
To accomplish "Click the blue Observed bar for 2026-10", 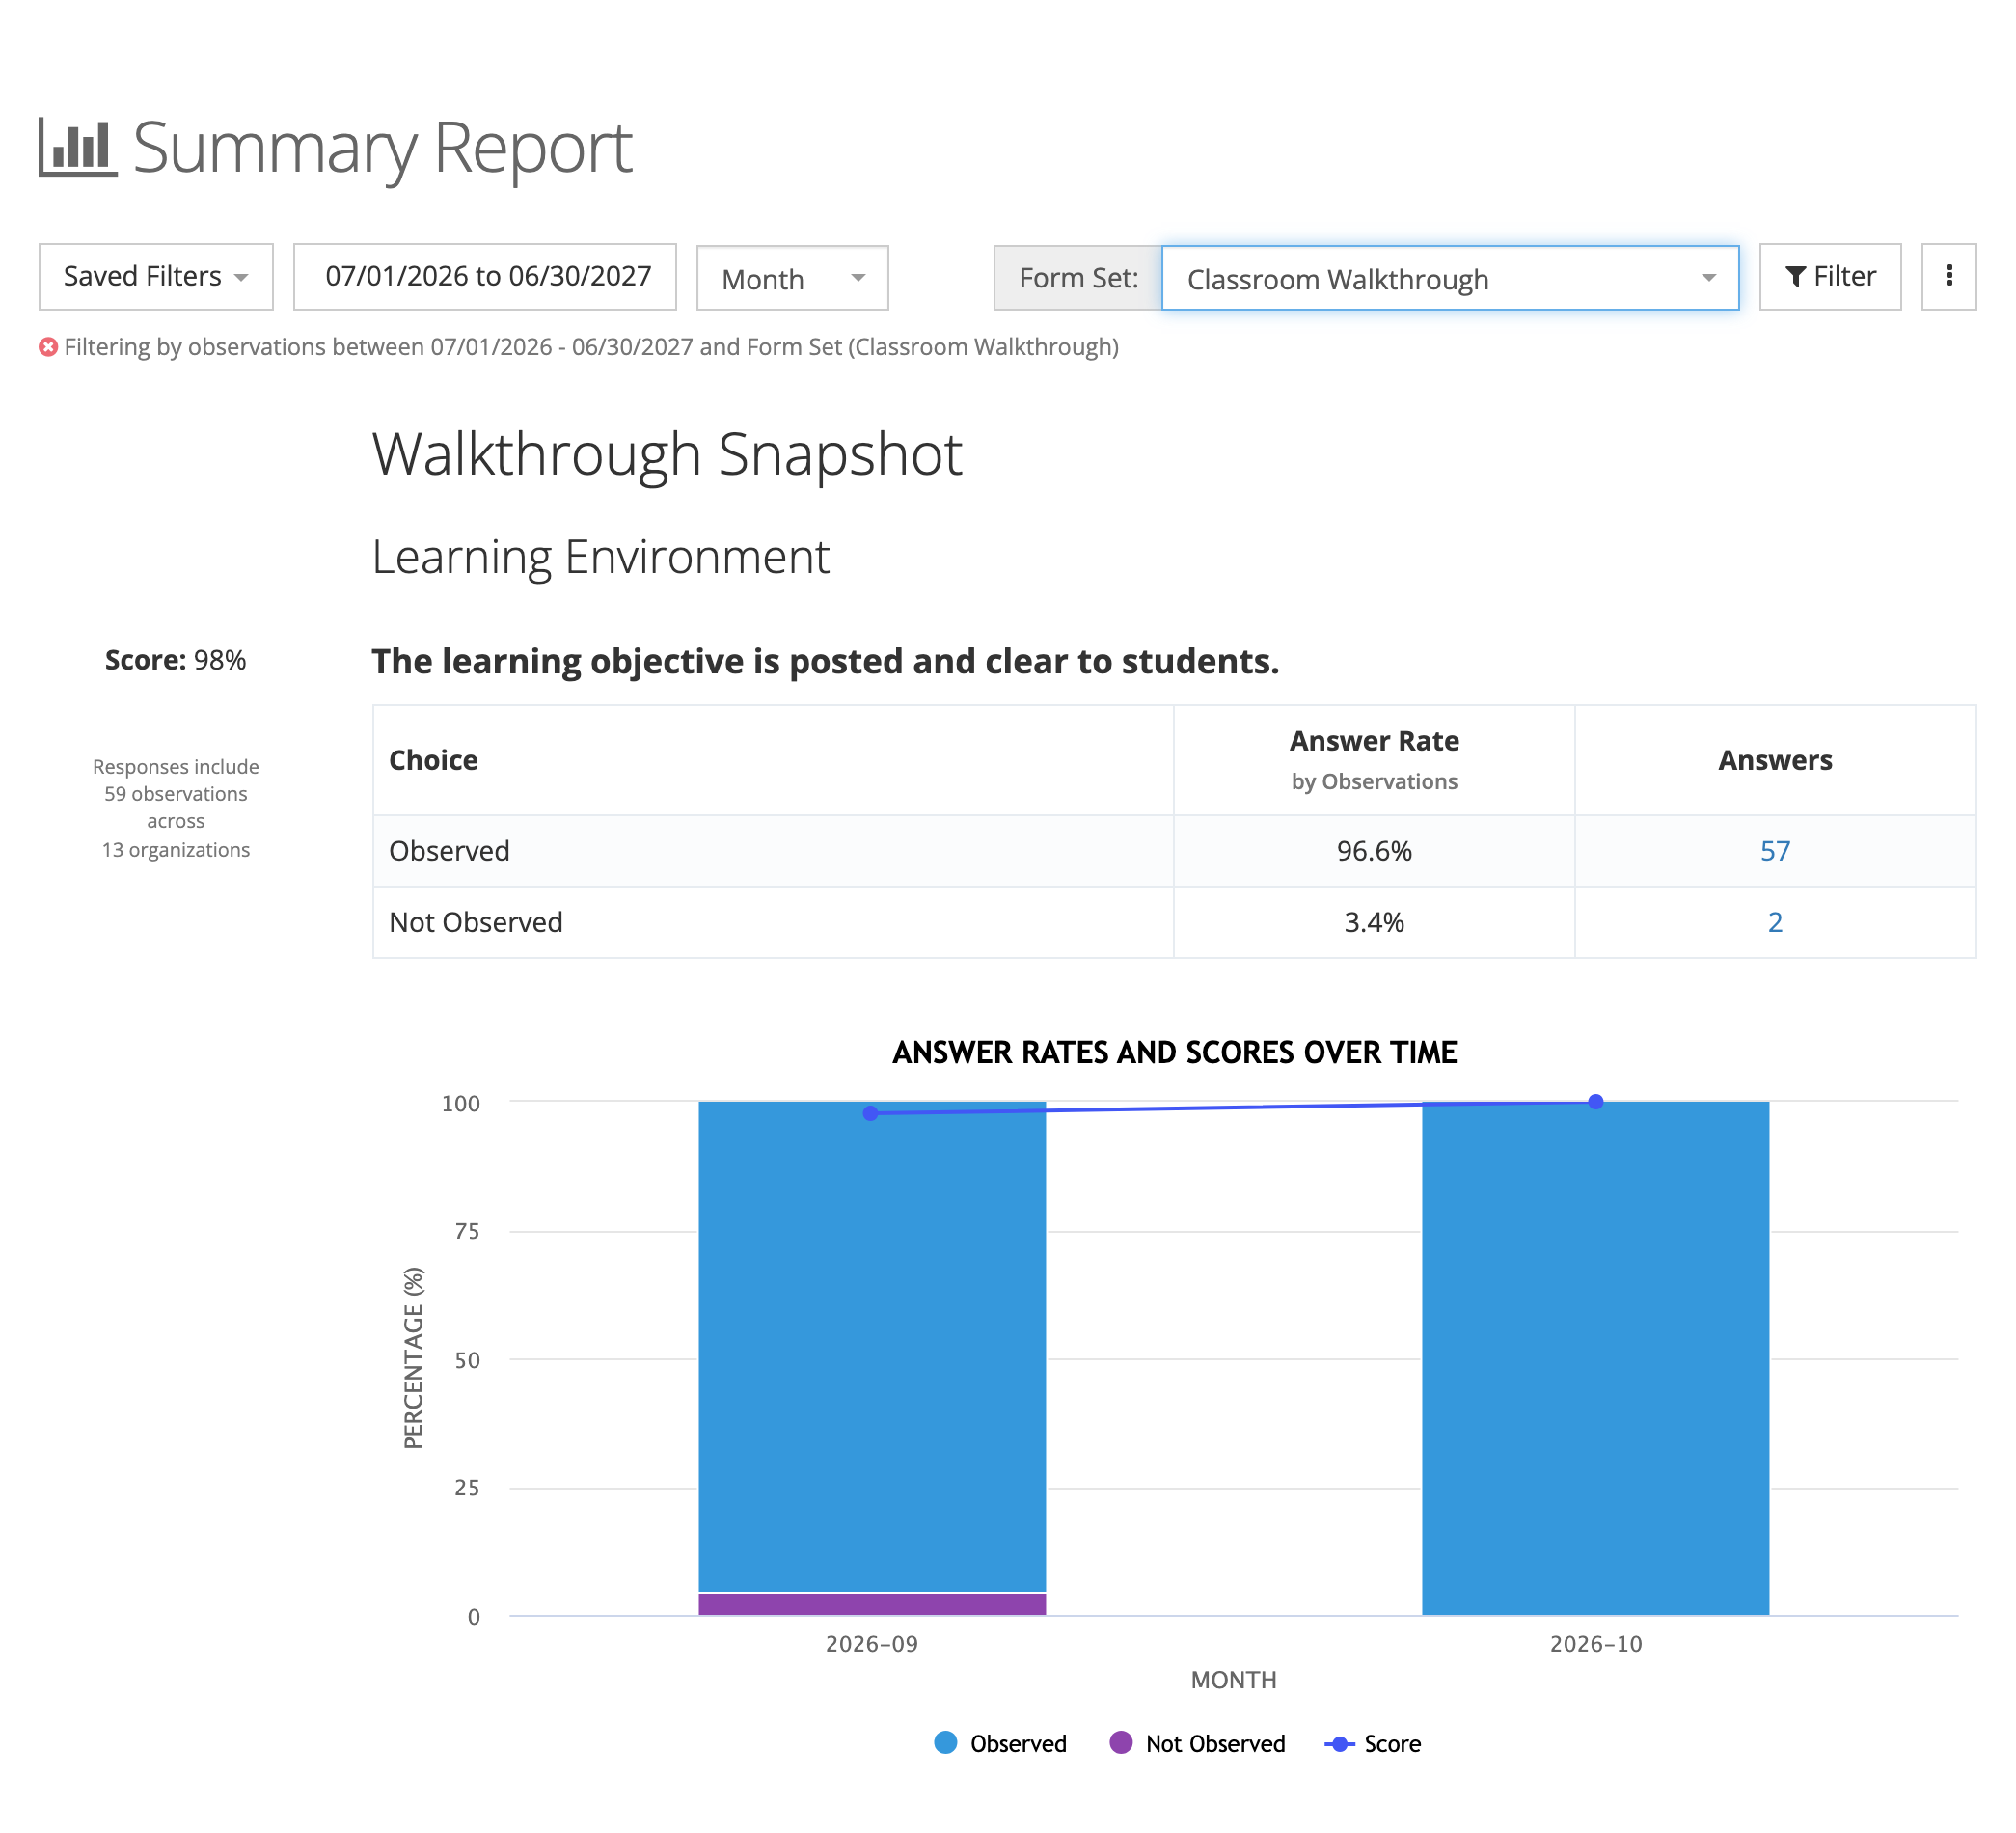I will pos(1596,1358).
